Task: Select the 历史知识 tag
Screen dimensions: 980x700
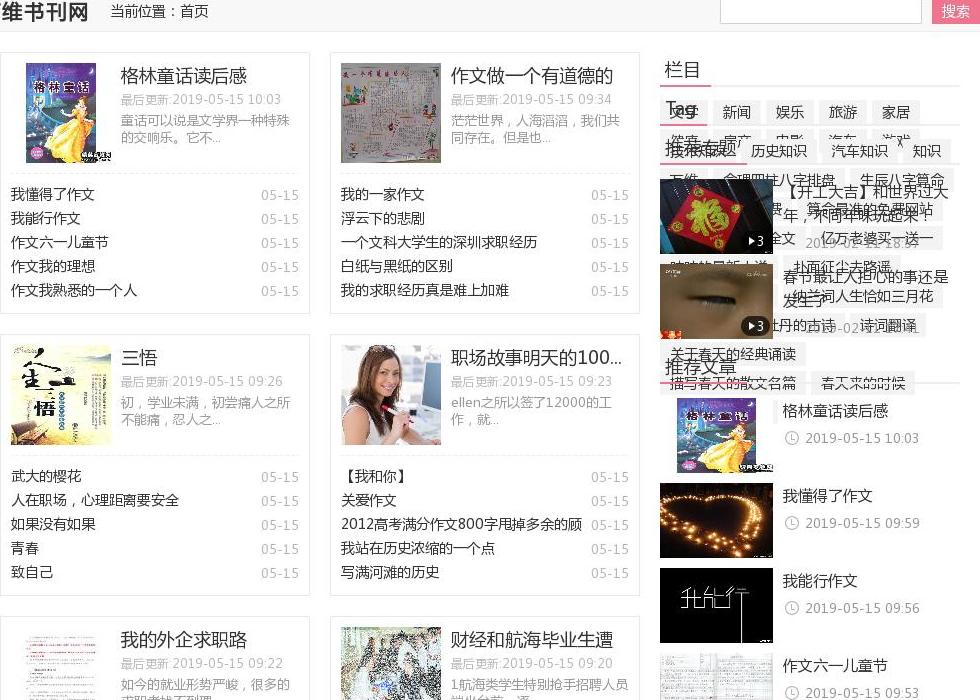Action: pyautogui.click(x=779, y=151)
